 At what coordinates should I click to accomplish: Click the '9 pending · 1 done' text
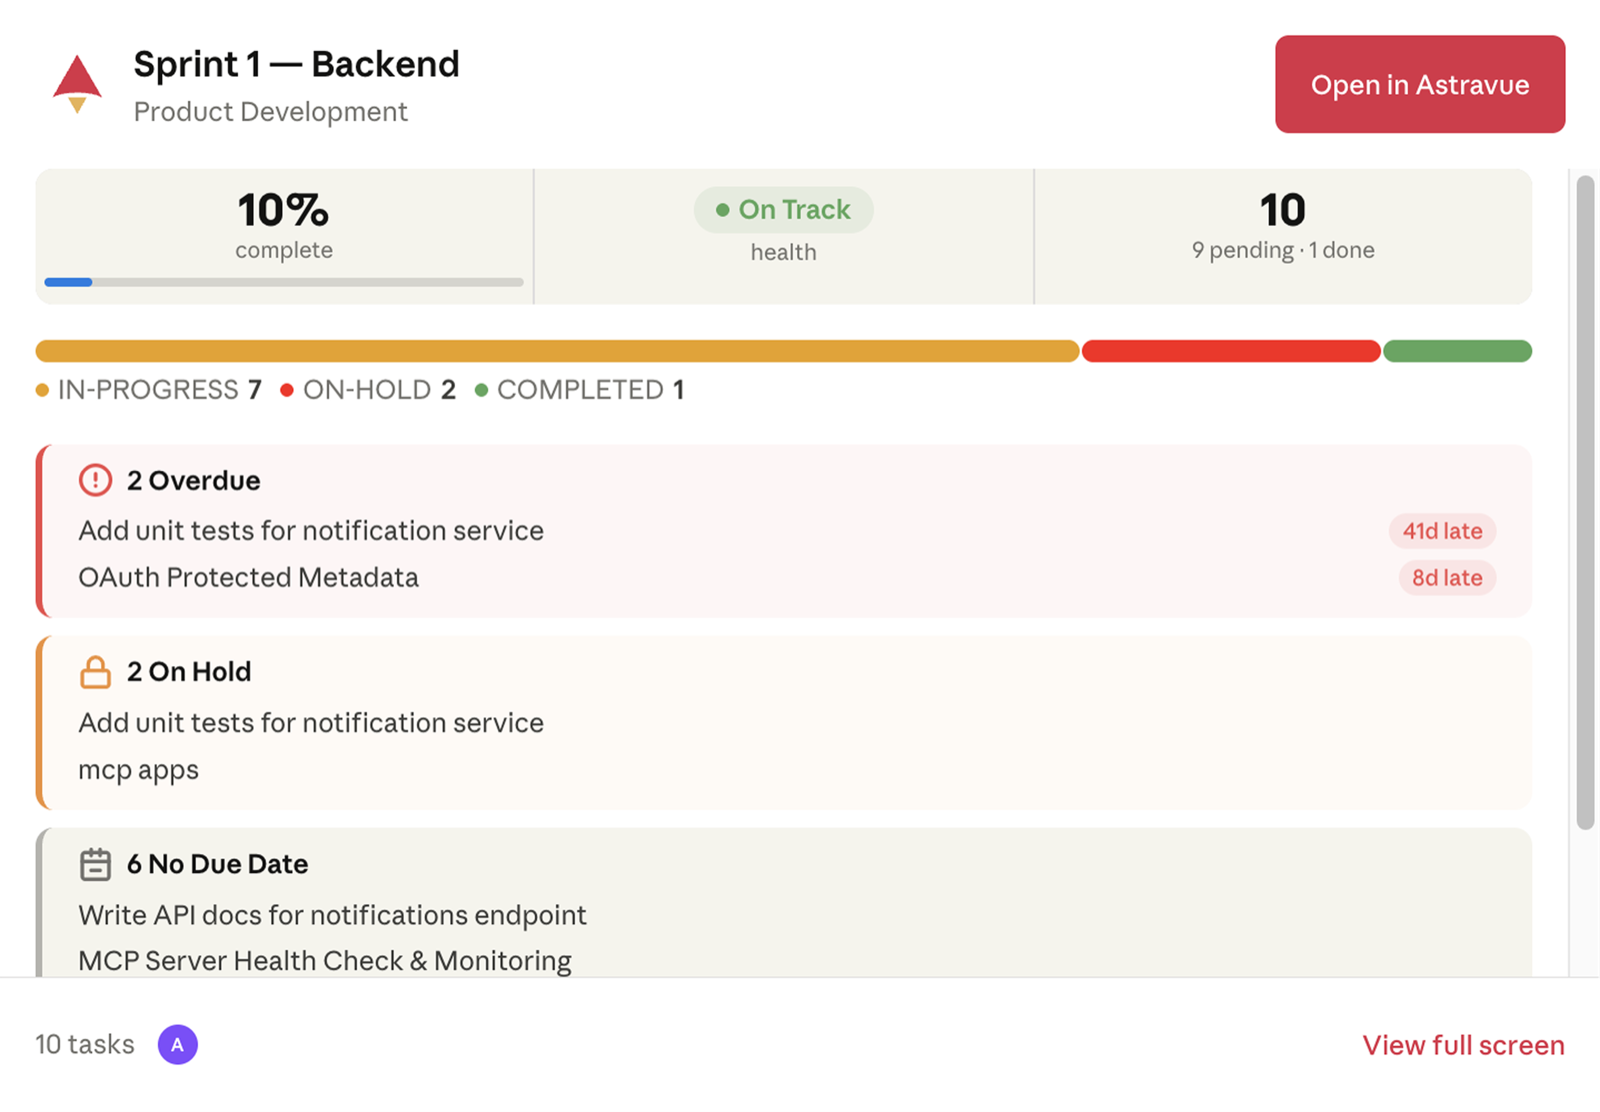[x=1283, y=250]
